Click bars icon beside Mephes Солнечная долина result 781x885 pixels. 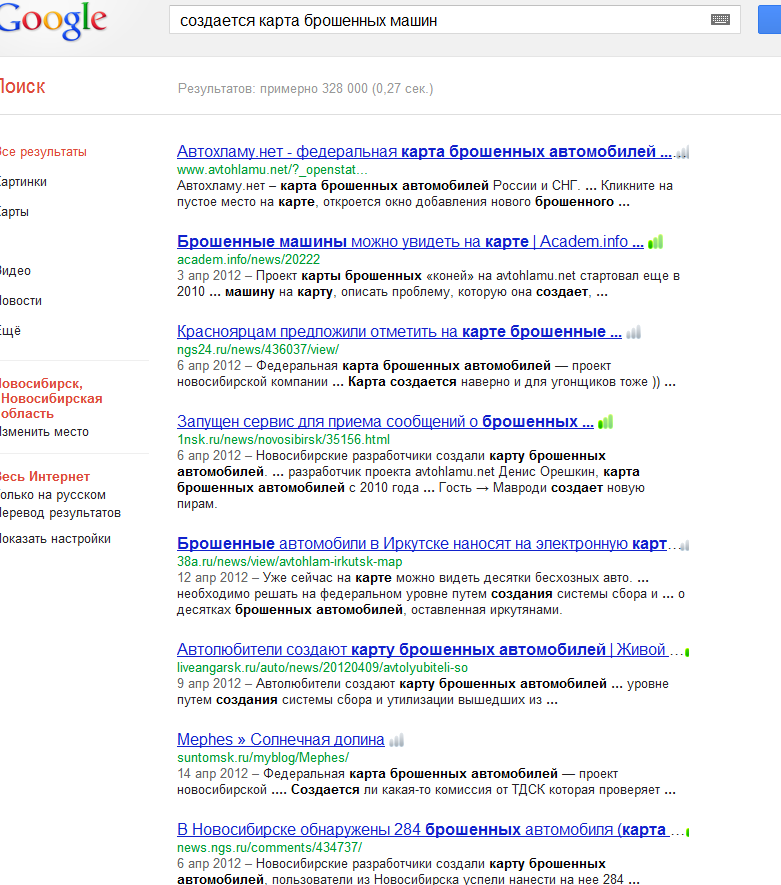(x=397, y=740)
